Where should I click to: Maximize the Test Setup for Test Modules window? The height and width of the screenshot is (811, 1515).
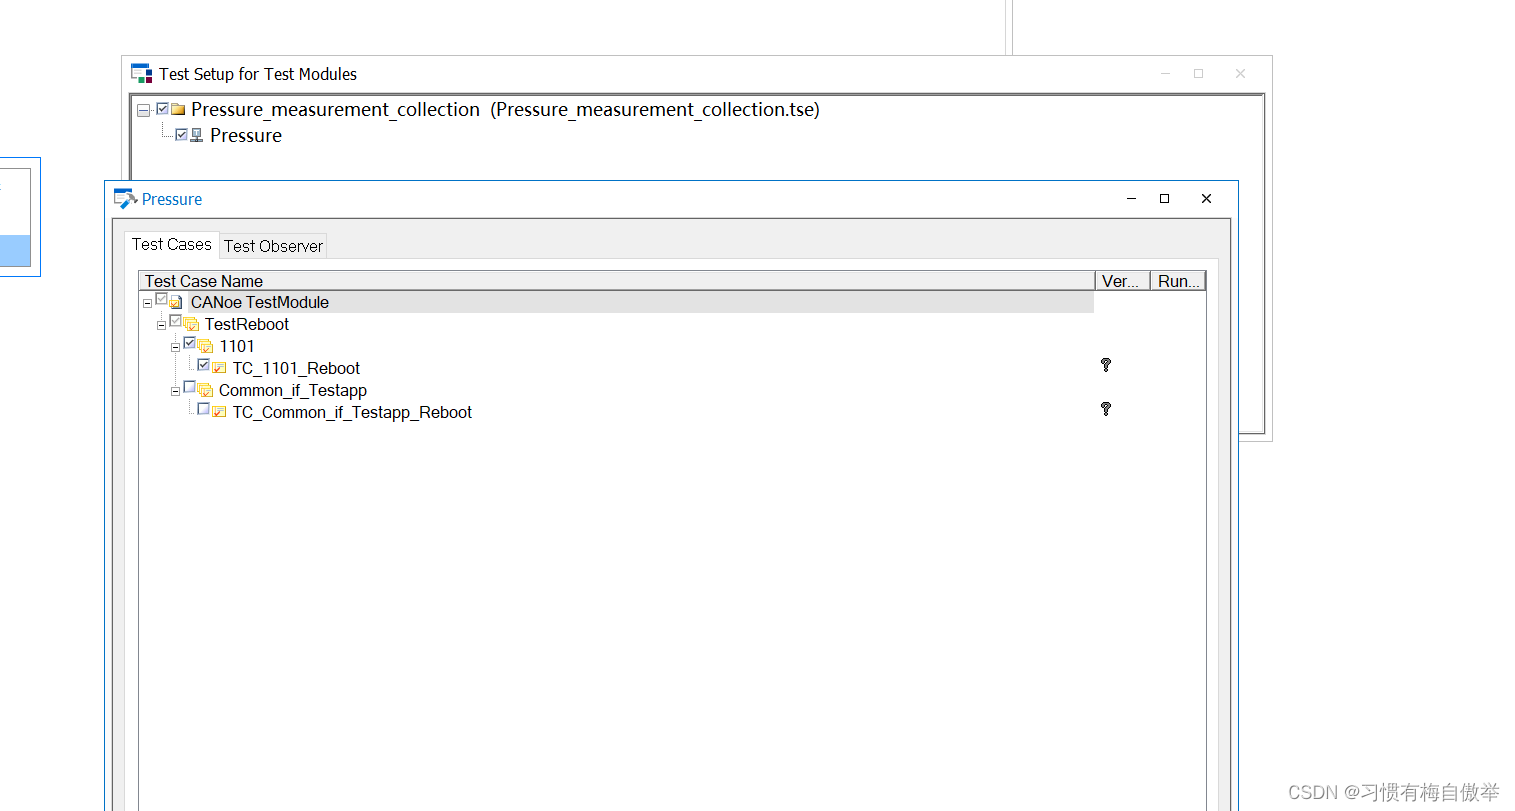1198,73
